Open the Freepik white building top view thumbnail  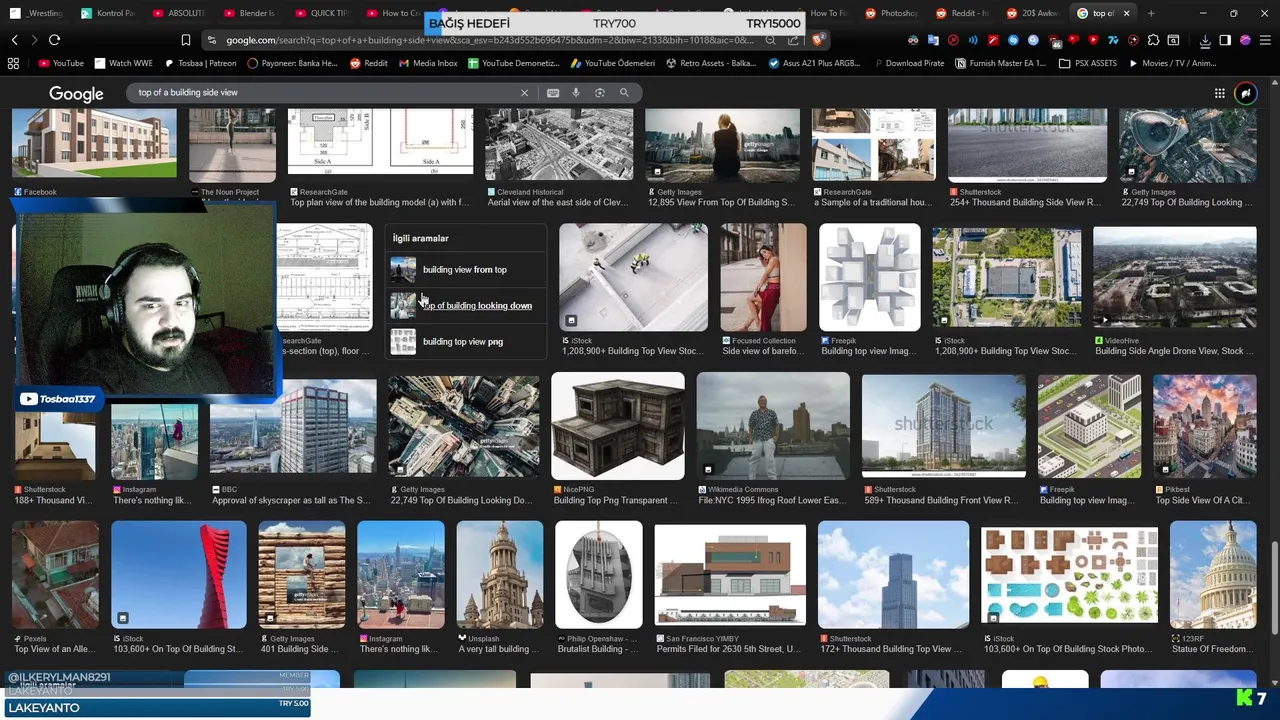click(869, 278)
